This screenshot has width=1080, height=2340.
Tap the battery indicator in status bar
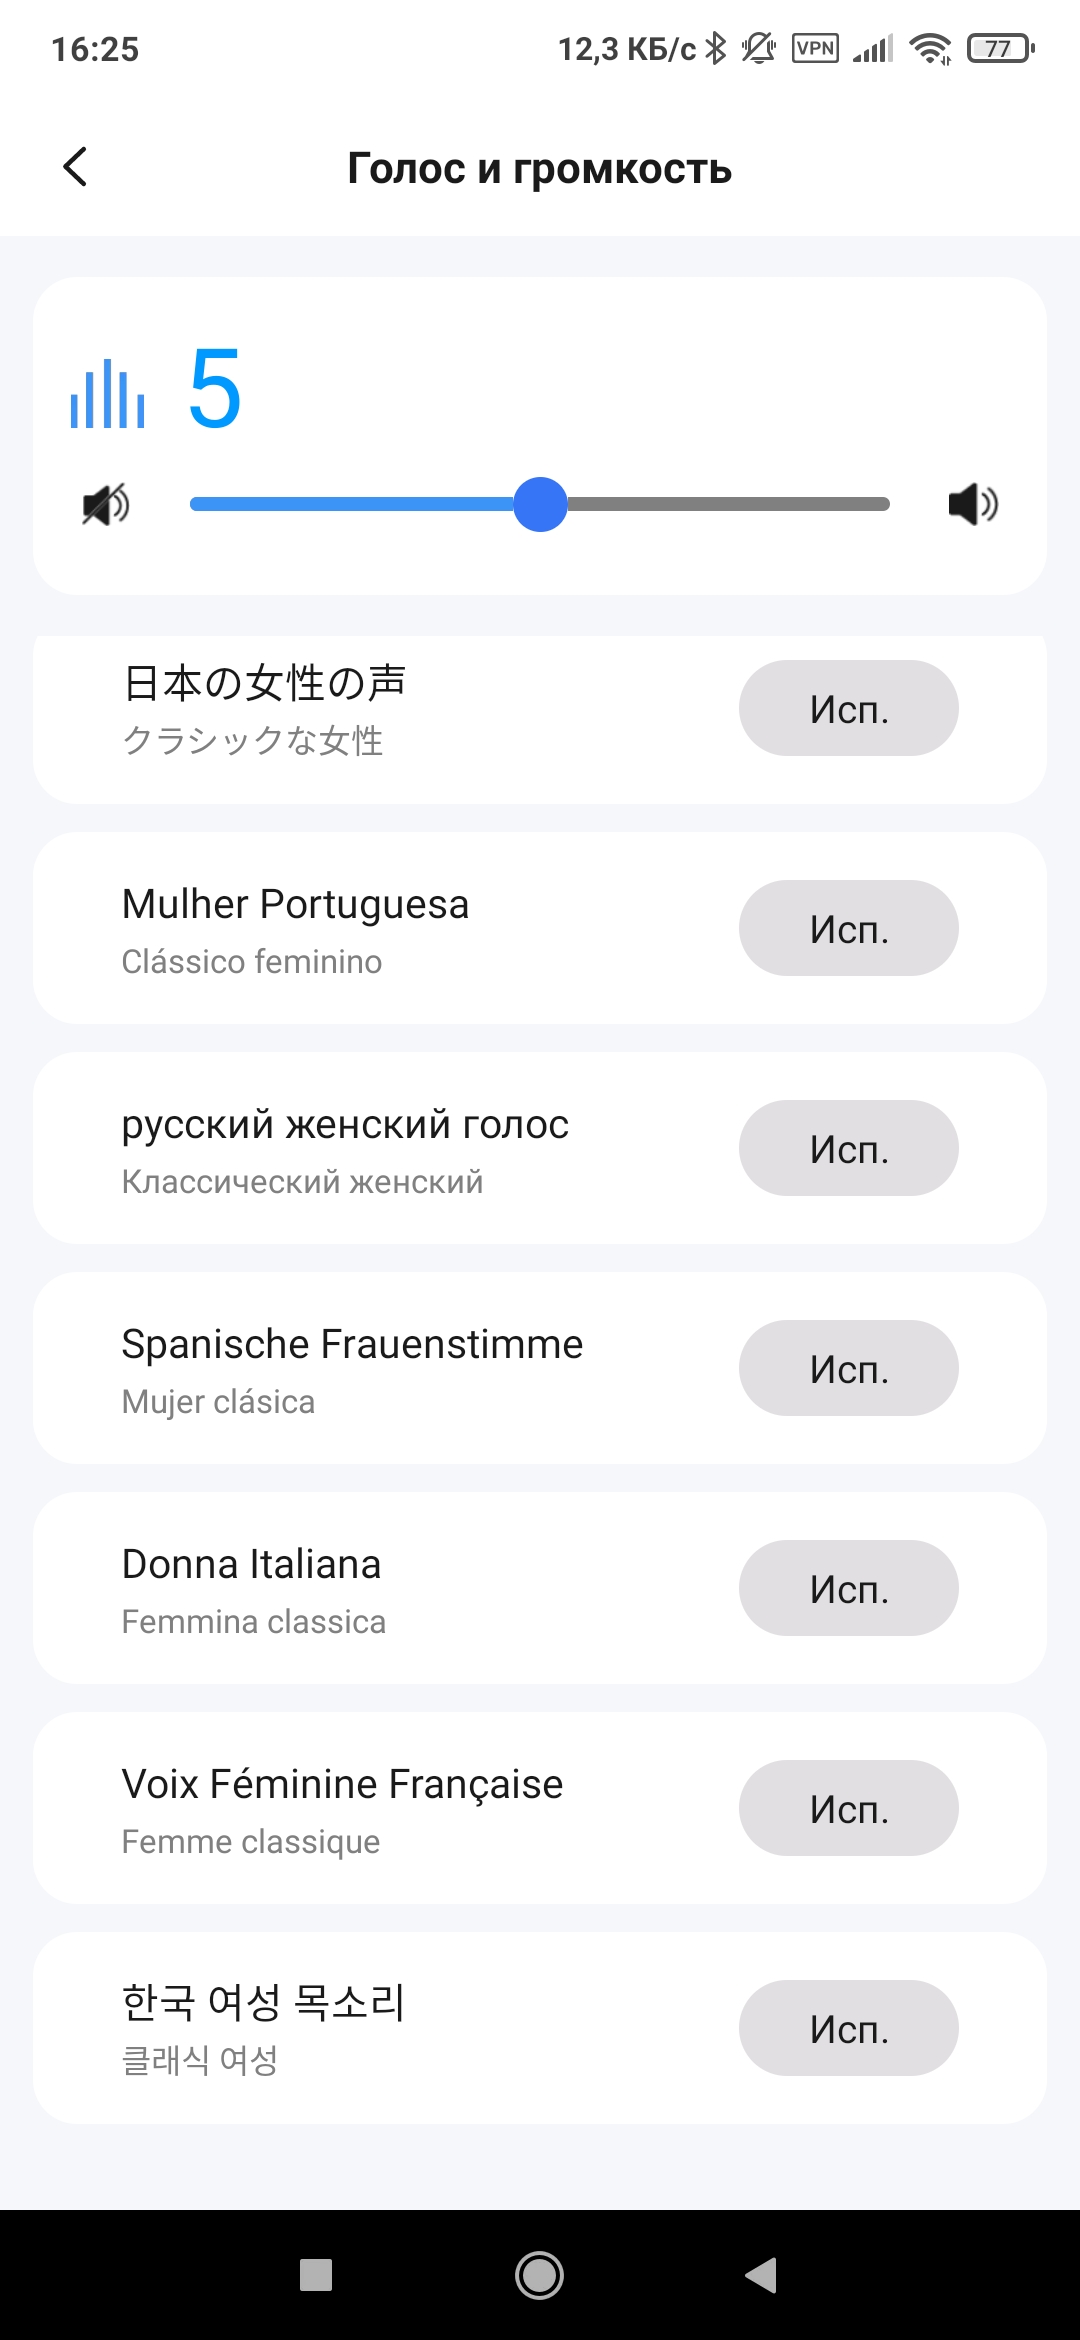click(x=1000, y=48)
